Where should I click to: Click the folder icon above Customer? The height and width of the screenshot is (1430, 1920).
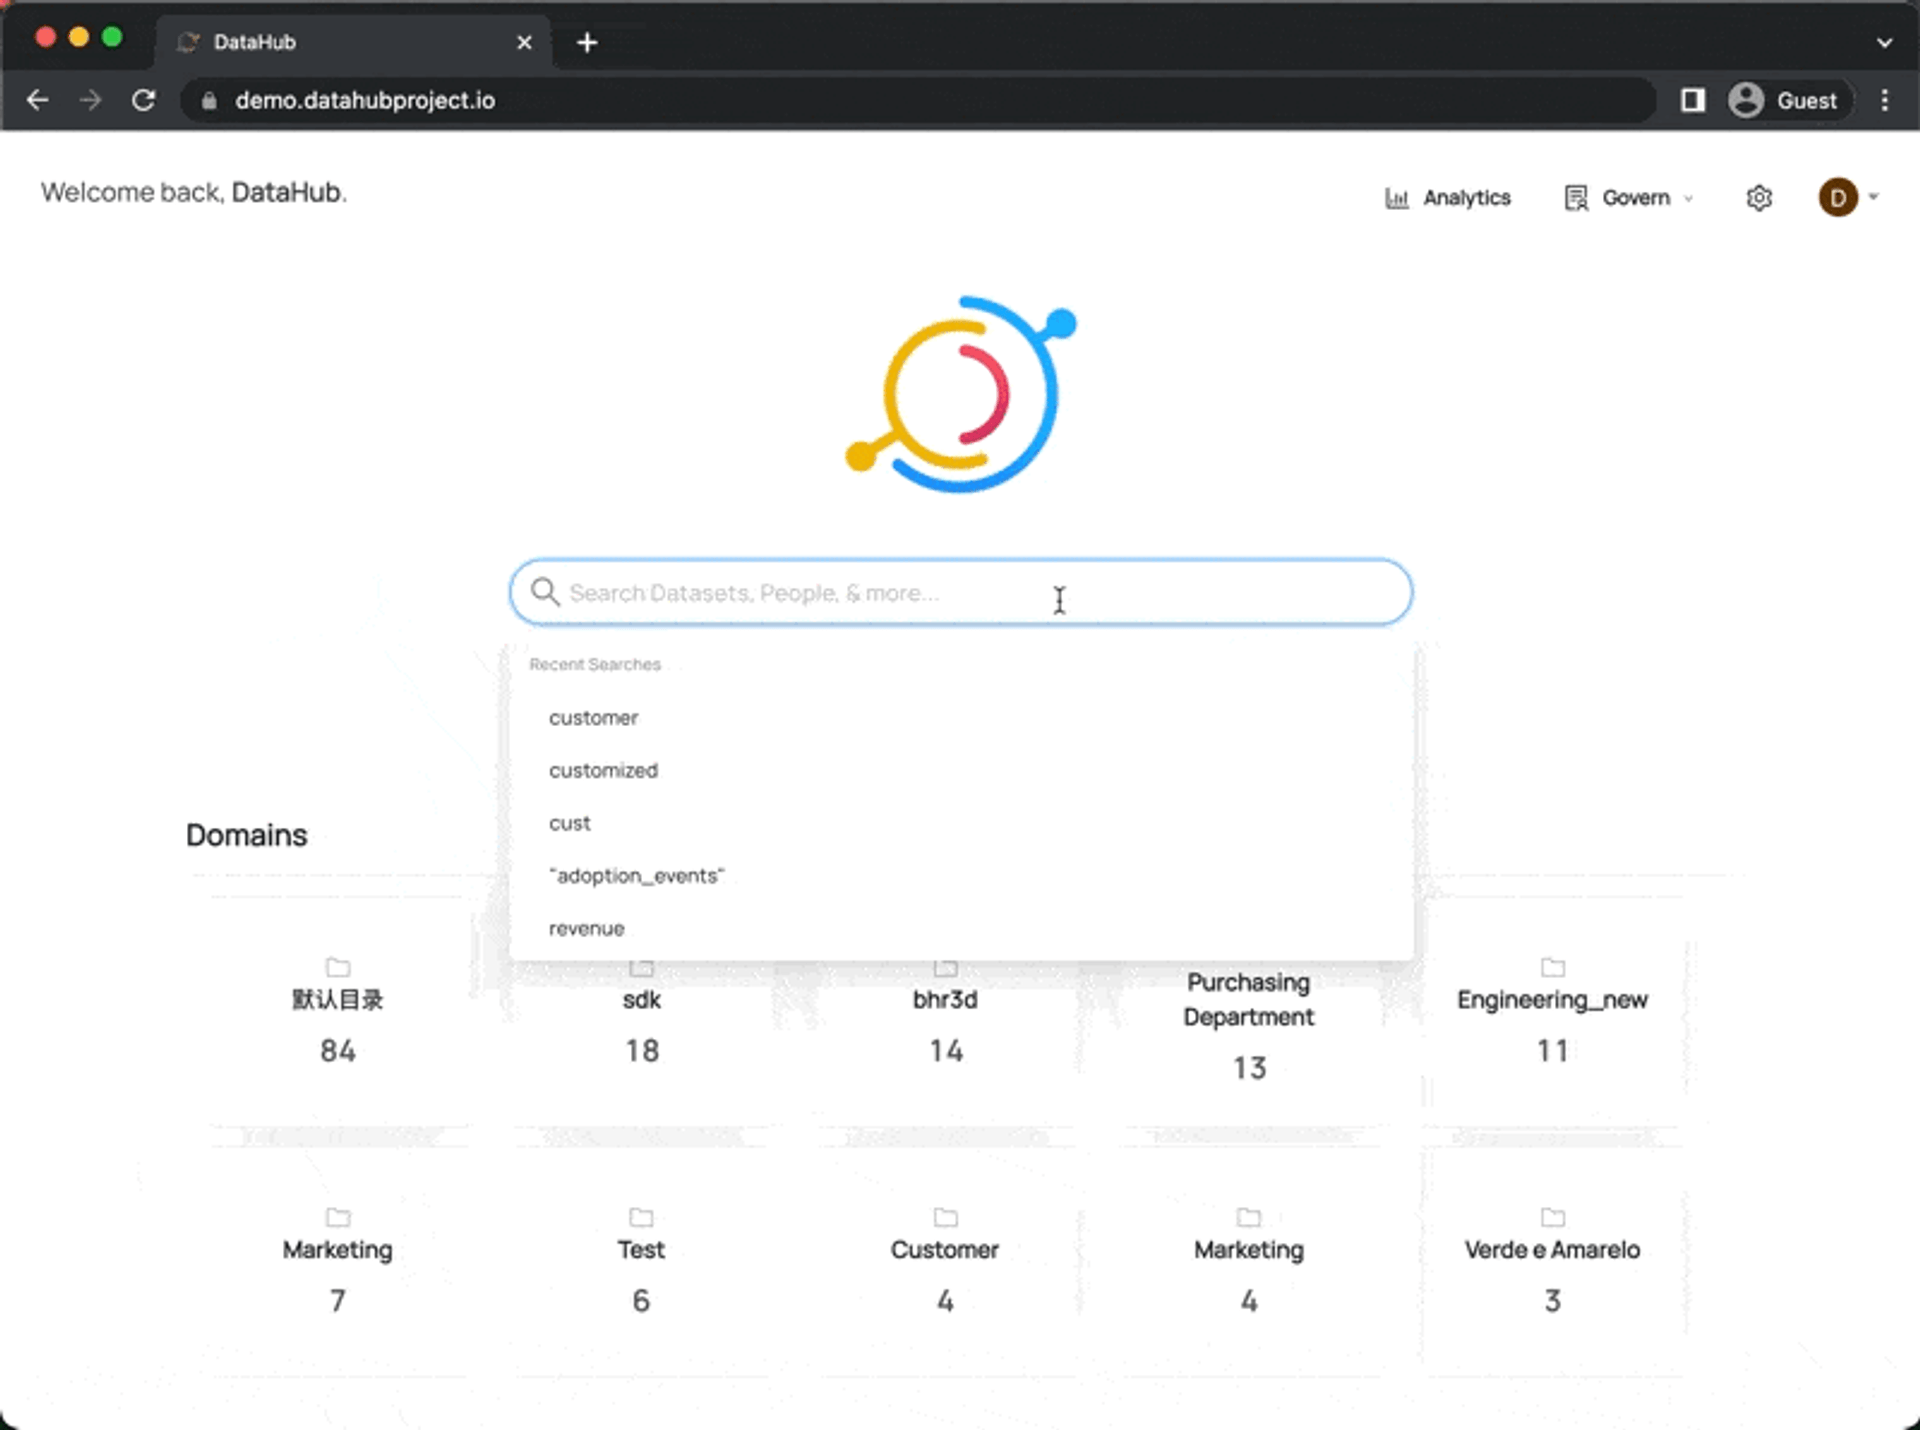click(945, 1217)
